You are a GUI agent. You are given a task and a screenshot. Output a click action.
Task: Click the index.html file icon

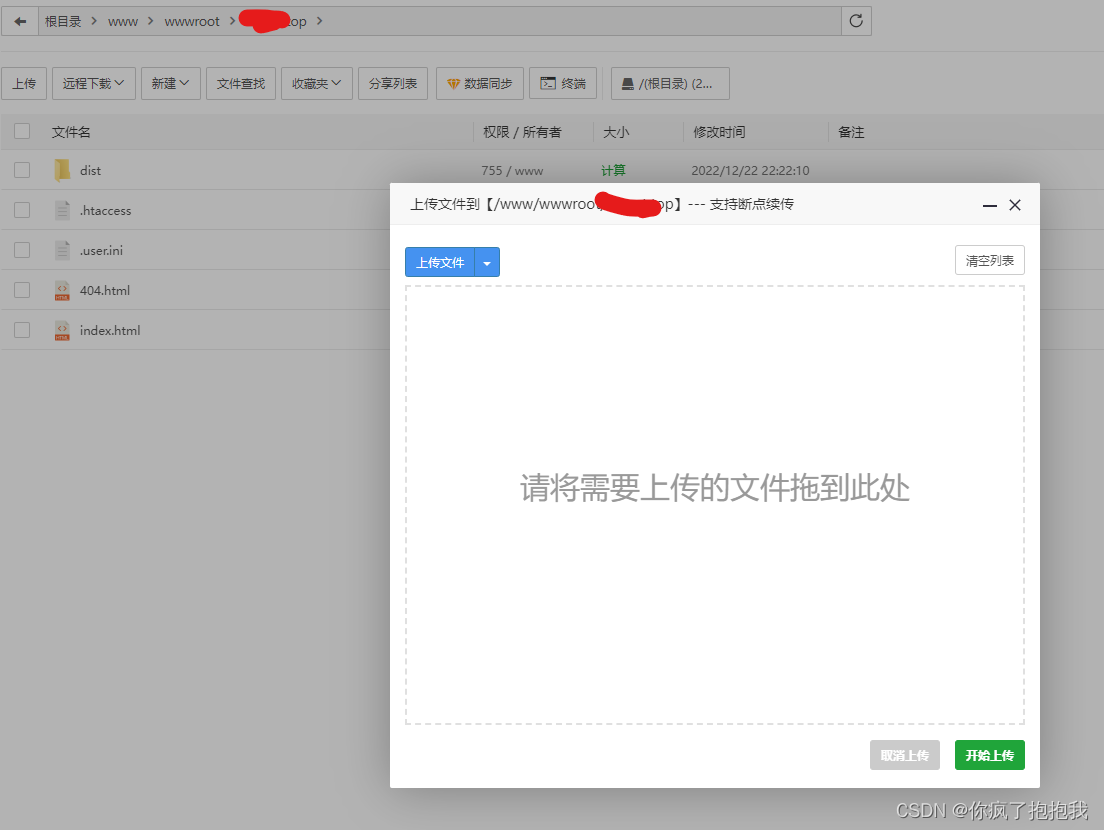[62, 330]
